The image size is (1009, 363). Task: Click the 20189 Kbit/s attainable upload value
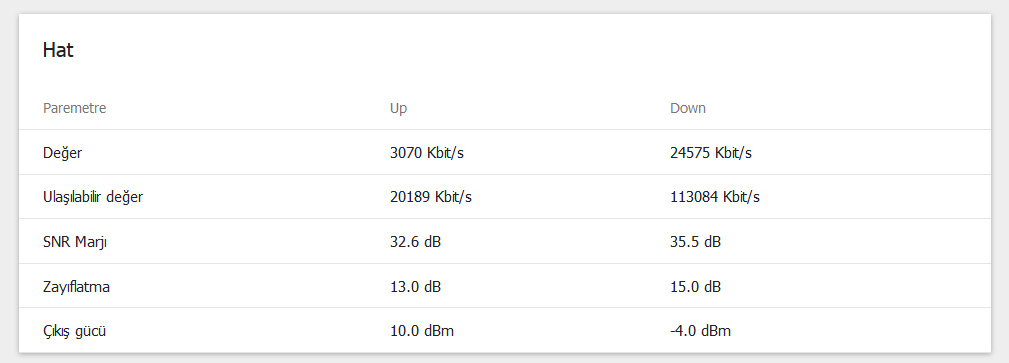click(430, 197)
